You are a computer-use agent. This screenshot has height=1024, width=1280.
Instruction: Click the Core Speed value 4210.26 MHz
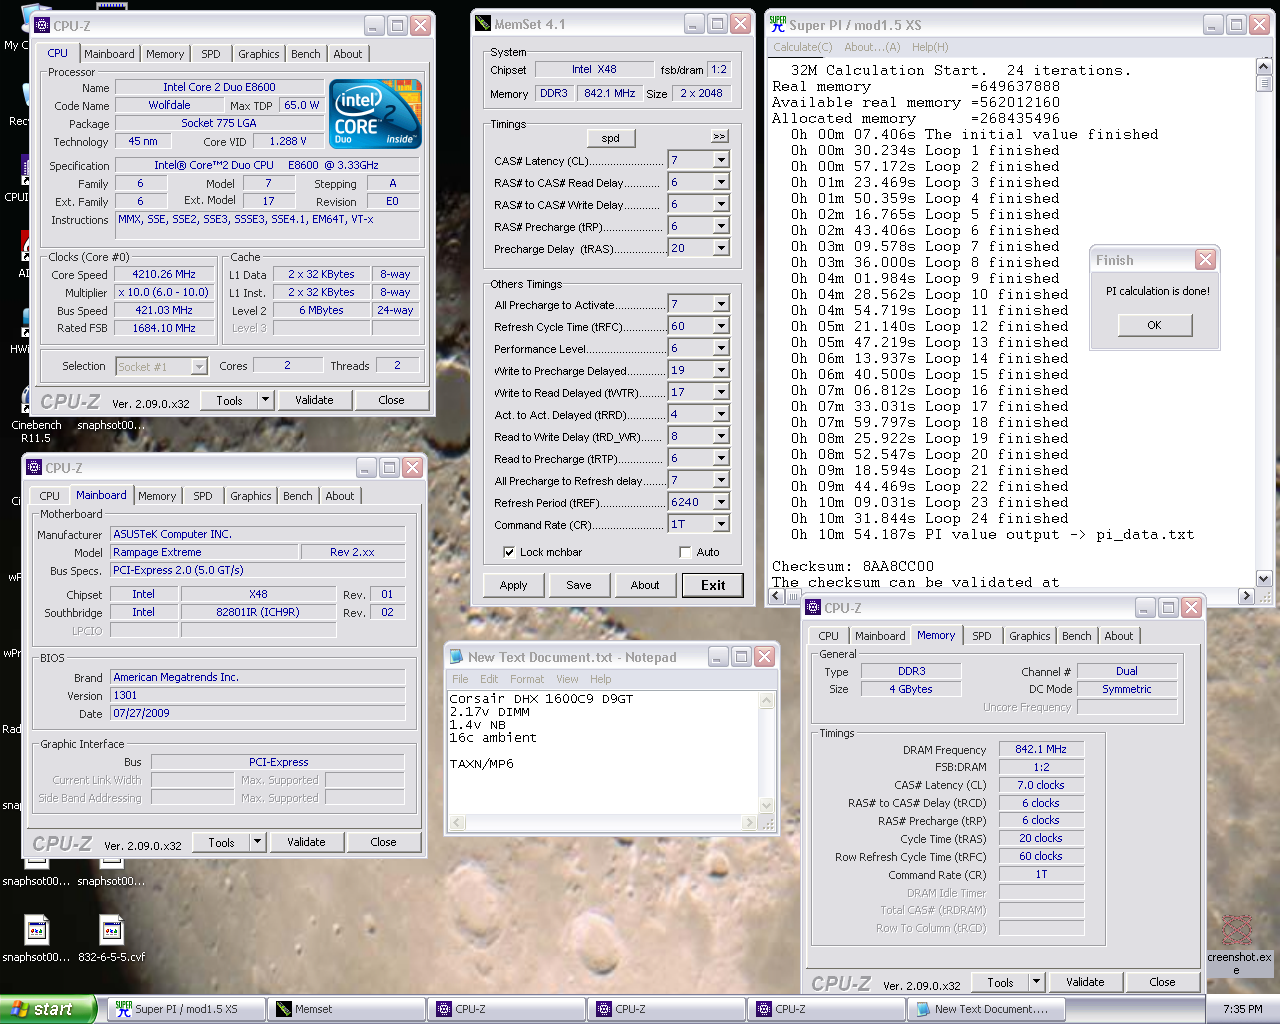pyautogui.click(x=164, y=274)
